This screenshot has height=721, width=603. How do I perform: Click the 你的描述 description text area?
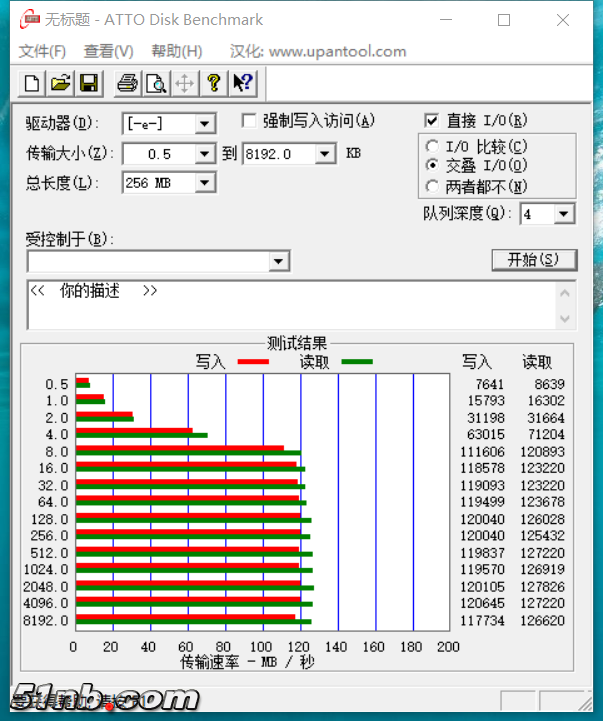290,305
